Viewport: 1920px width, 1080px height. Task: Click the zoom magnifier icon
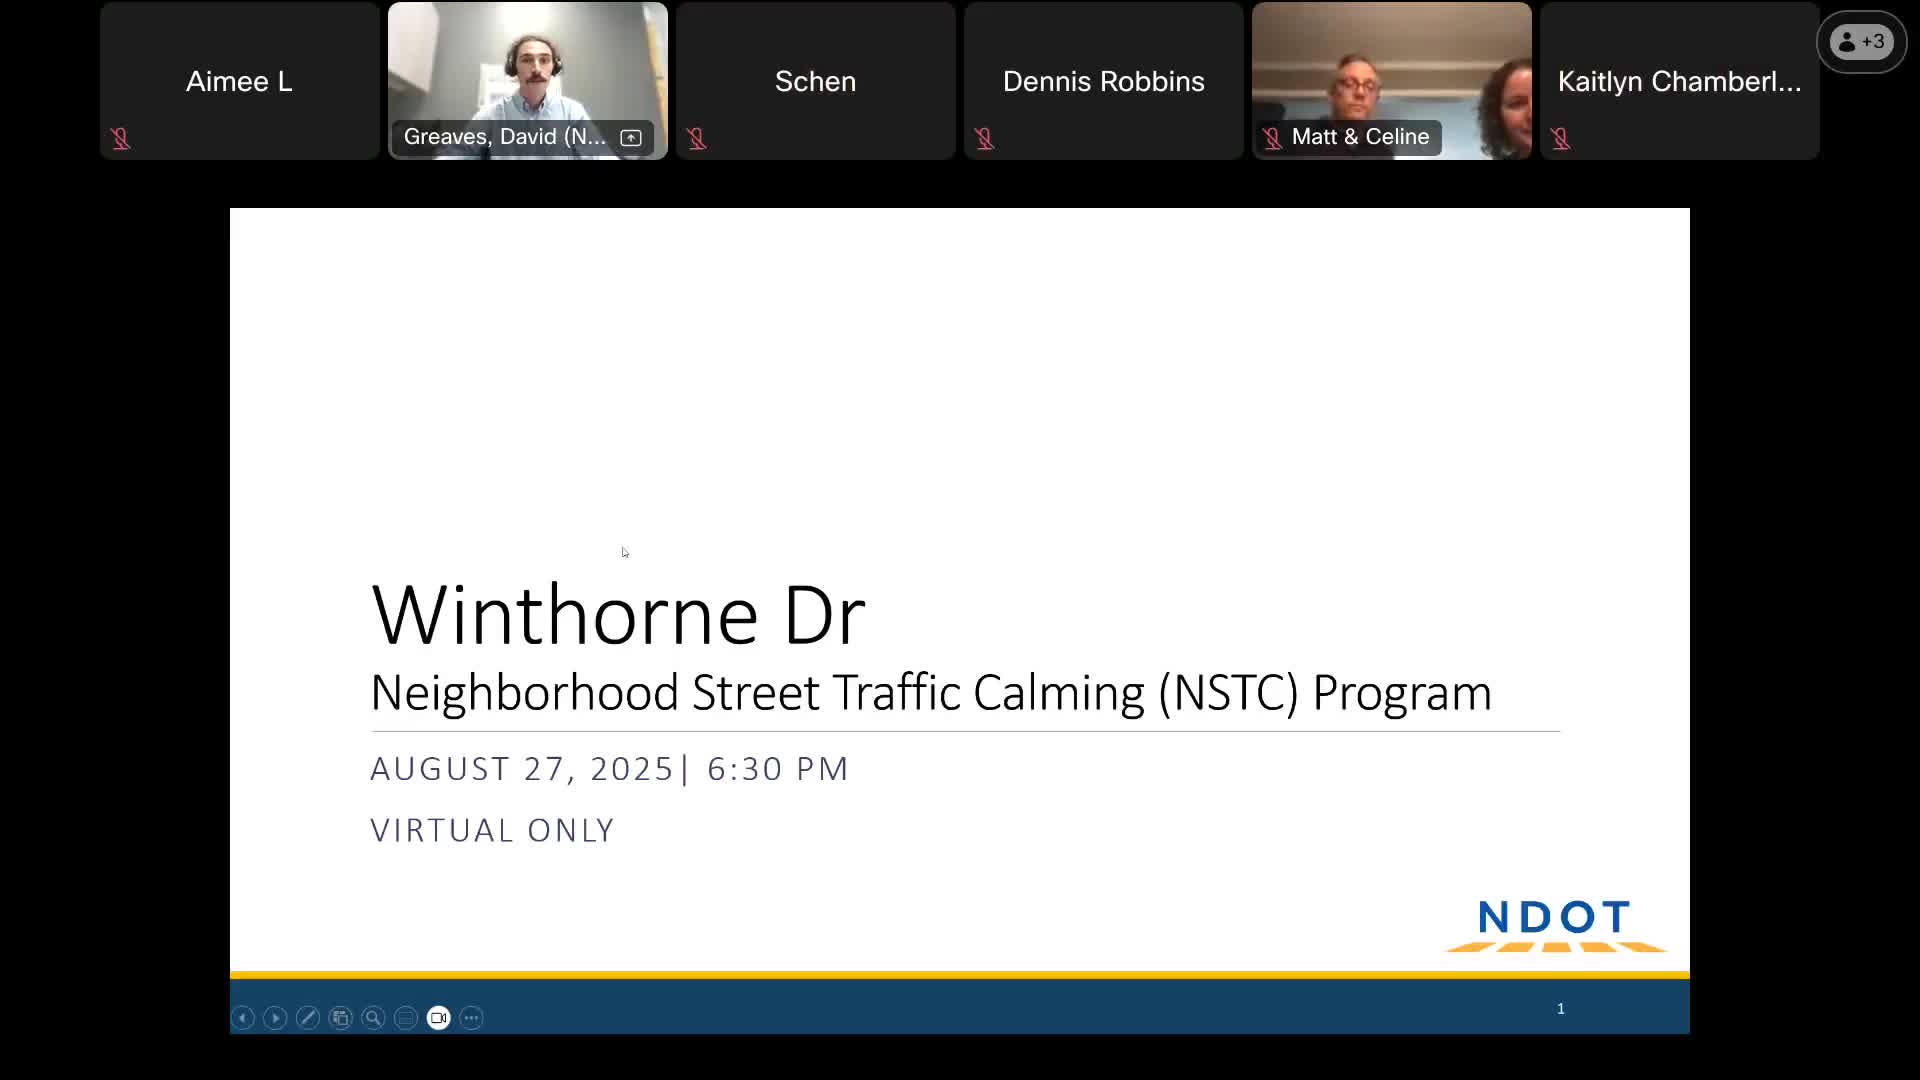(x=373, y=1018)
